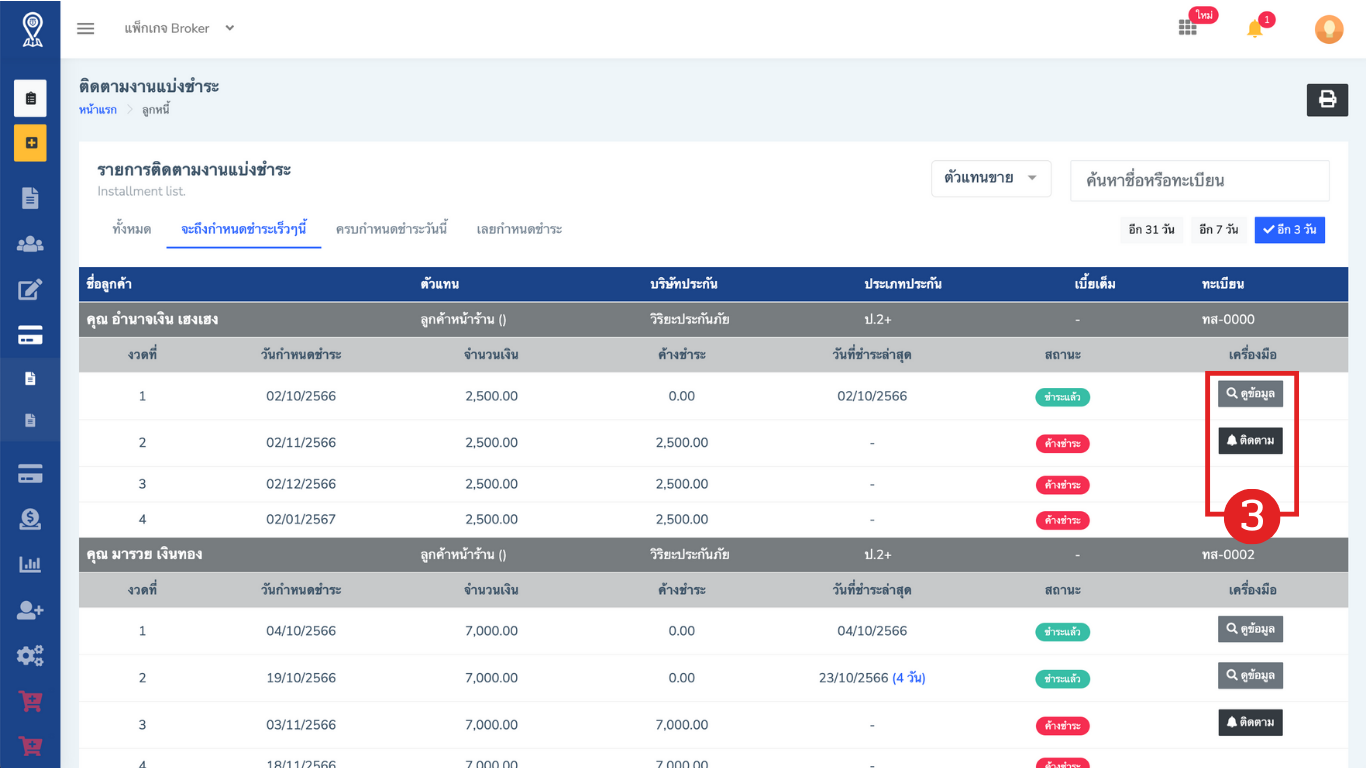Click the red cart icon below gears
The image size is (1366, 768).
[30, 702]
